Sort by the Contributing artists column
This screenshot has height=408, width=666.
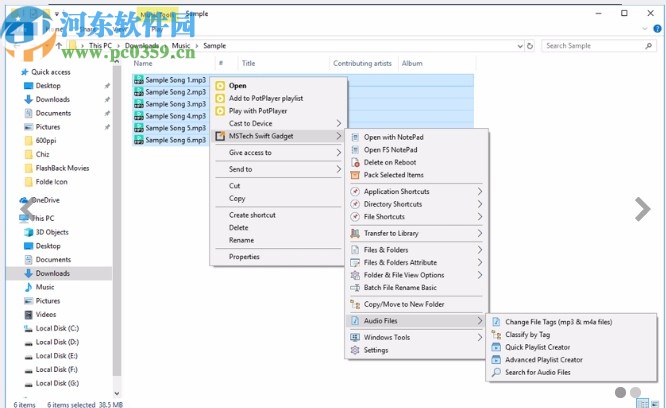[363, 63]
